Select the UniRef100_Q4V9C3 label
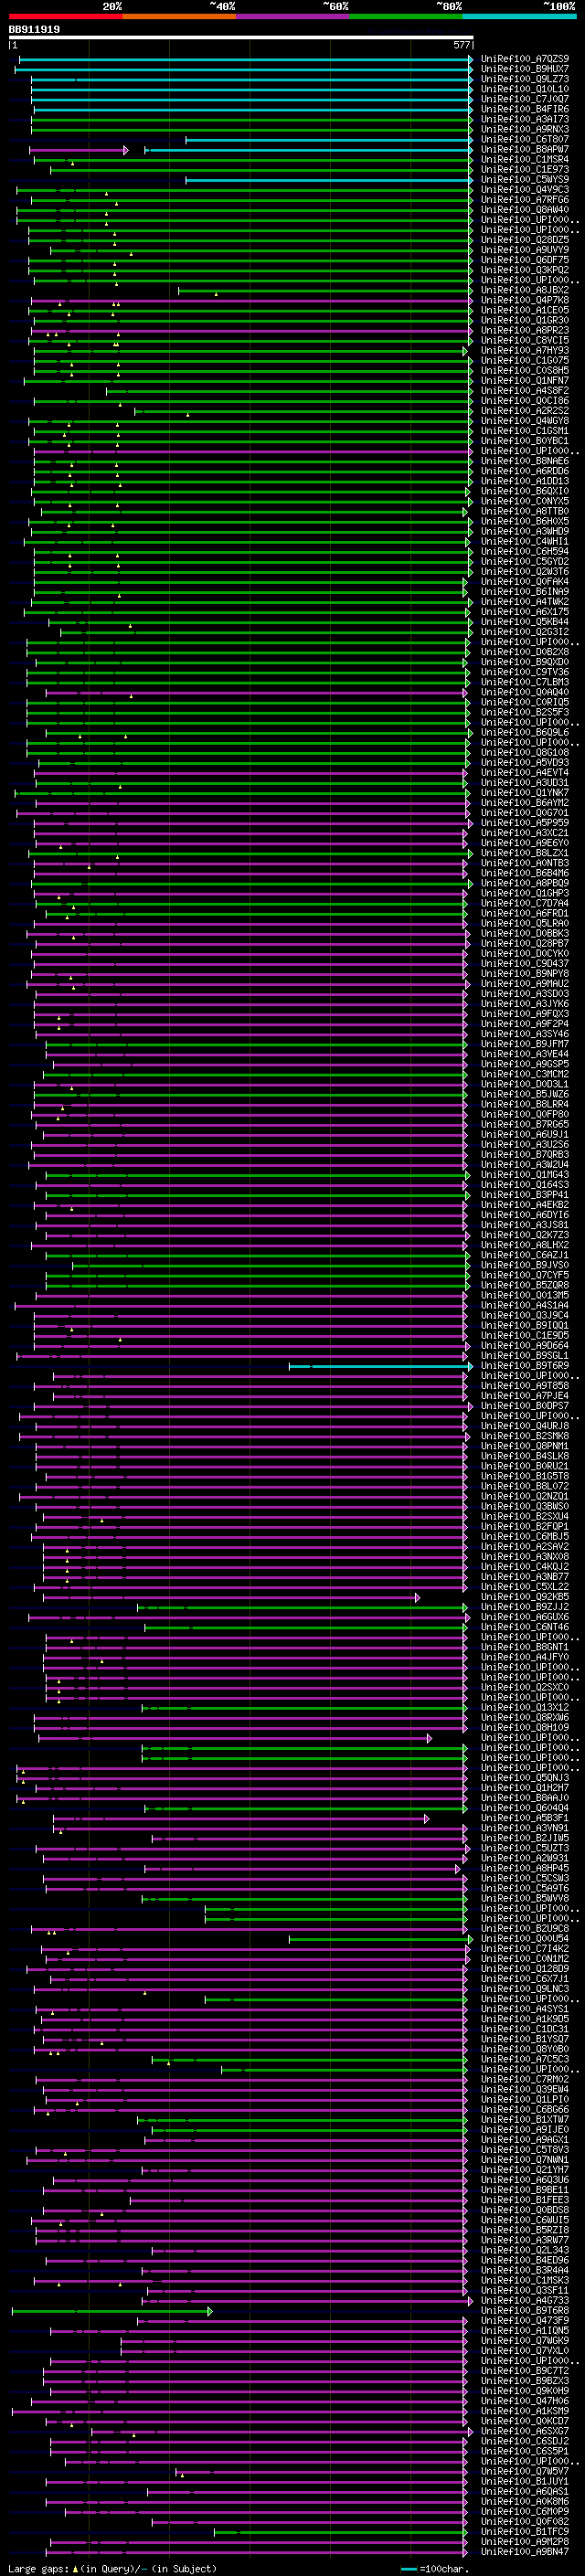585x2576 pixels. click(x=525, y=190)
